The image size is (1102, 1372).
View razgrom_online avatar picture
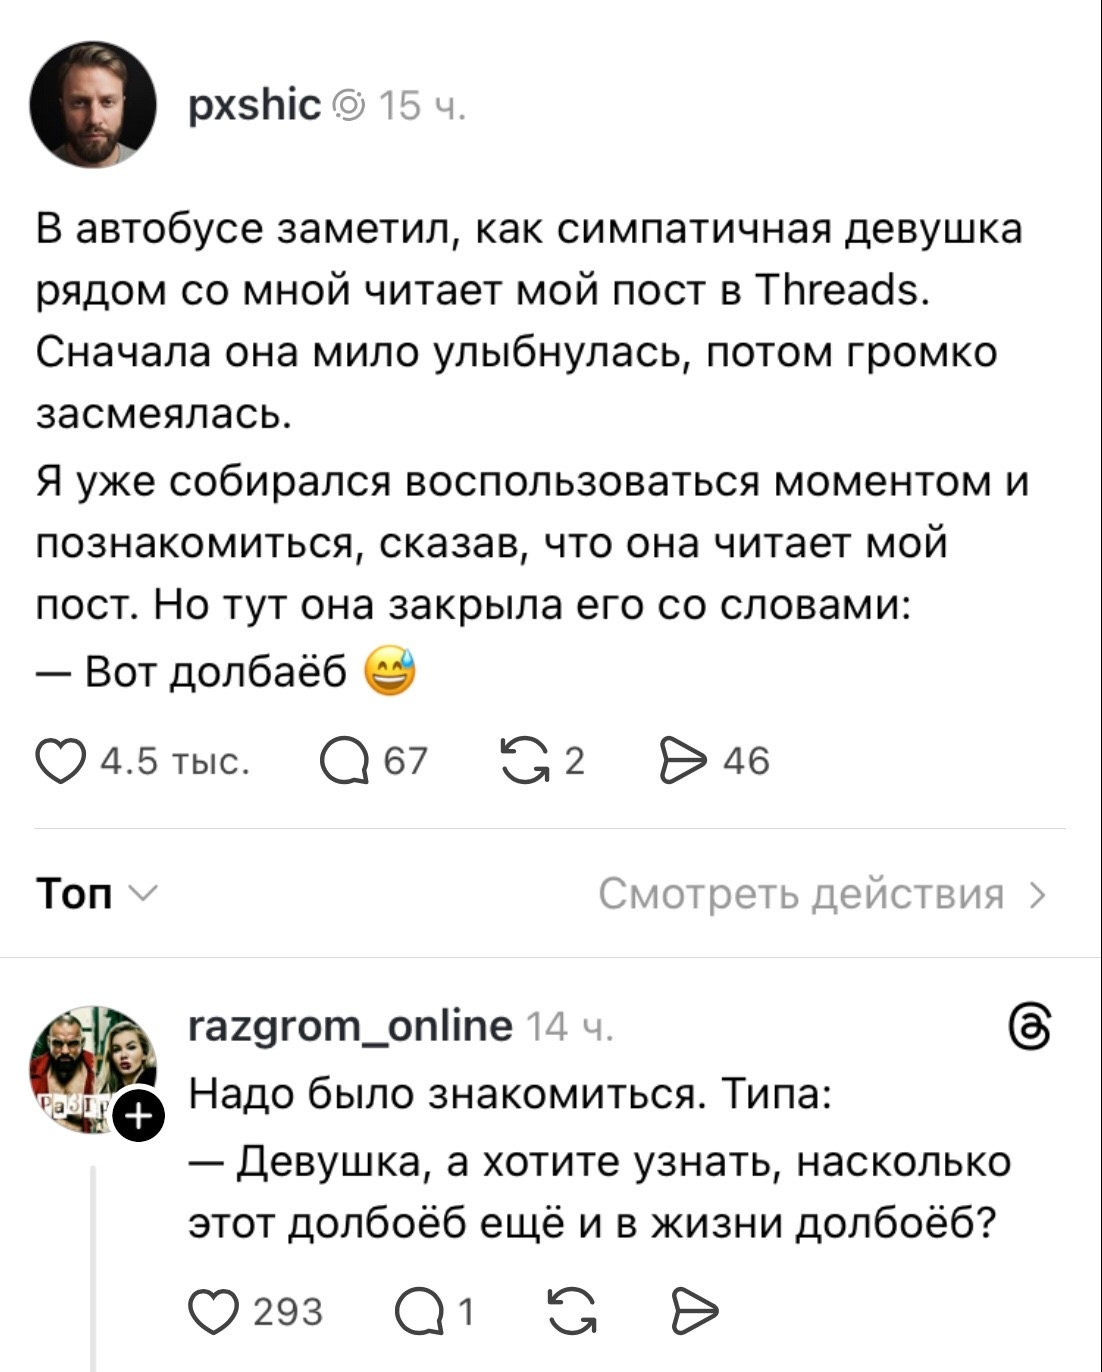93,1068
